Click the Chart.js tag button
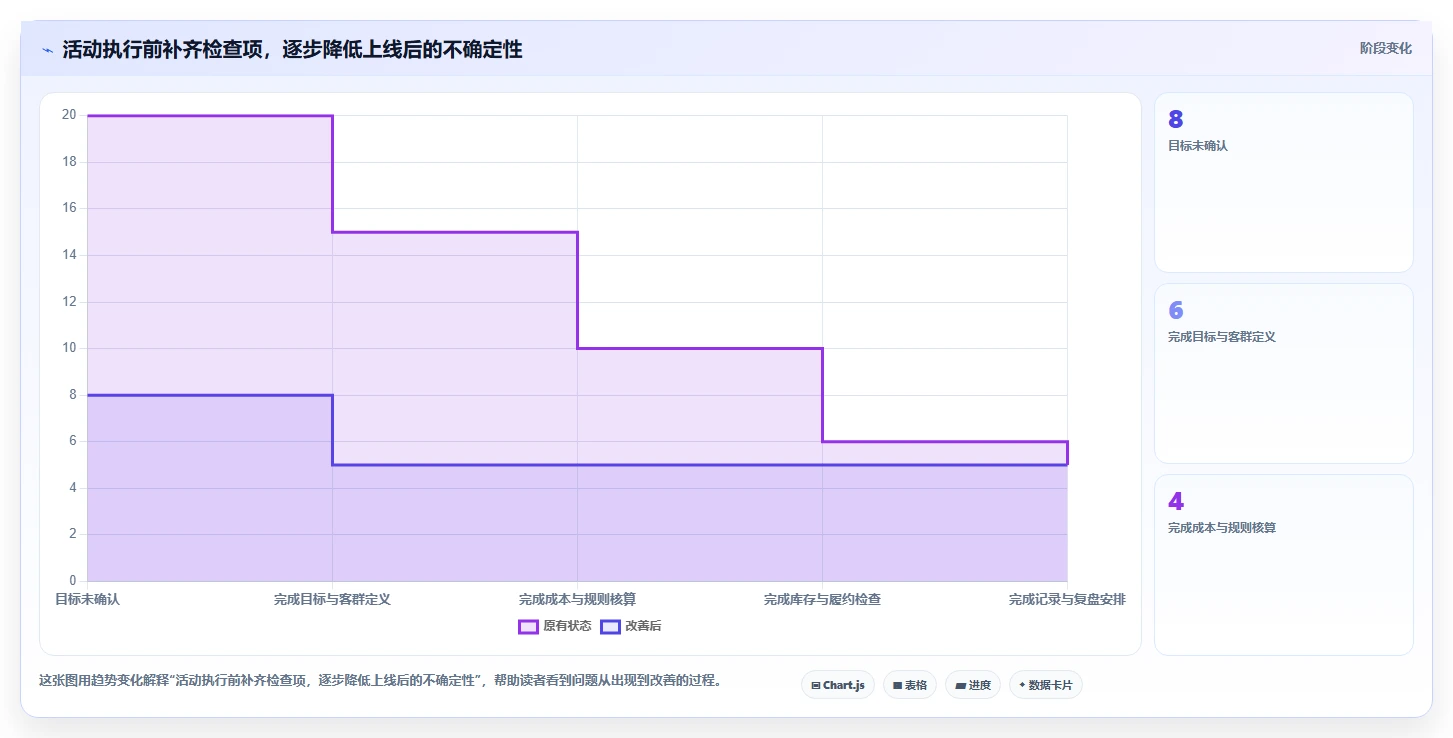This screenshot has height=738, width=1453. coord(838,685)
